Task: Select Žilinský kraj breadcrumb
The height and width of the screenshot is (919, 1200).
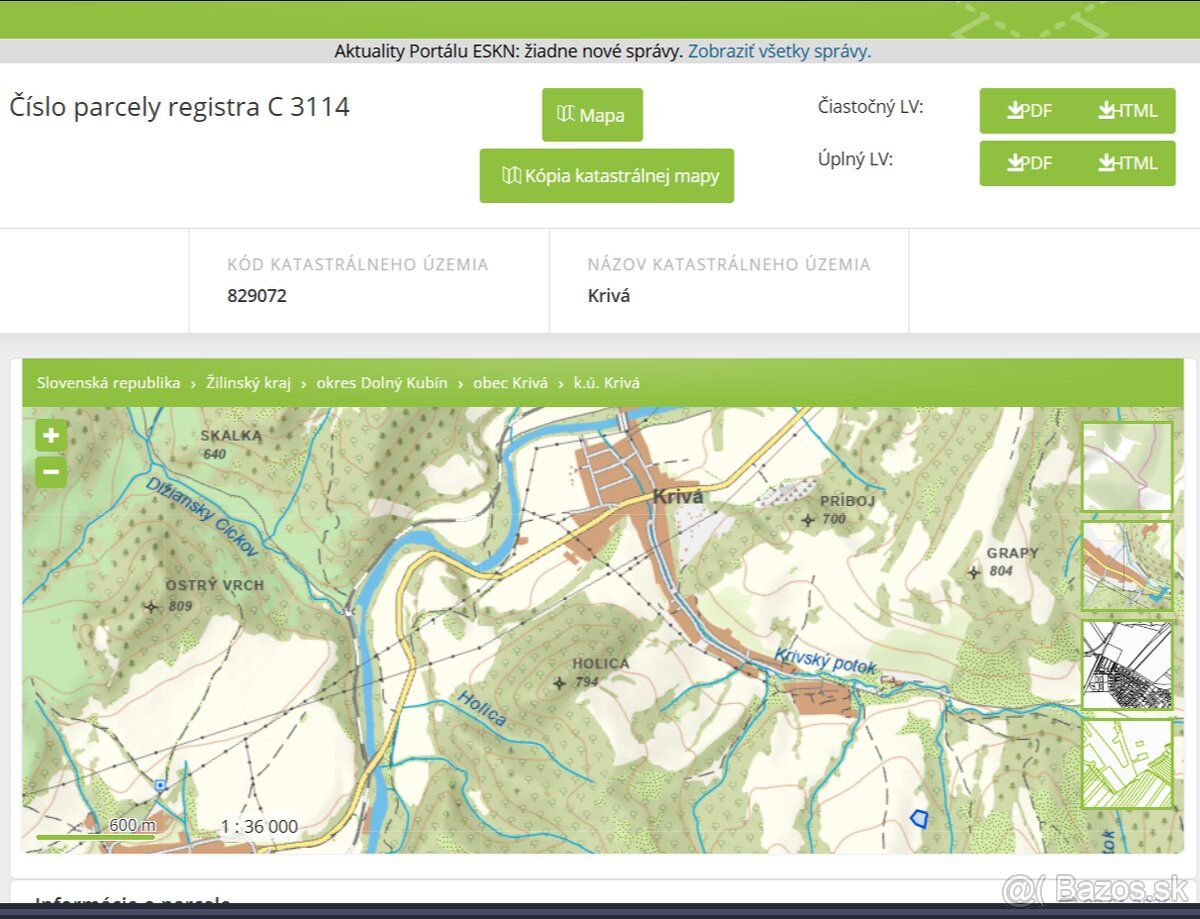Action: point(248,383)
